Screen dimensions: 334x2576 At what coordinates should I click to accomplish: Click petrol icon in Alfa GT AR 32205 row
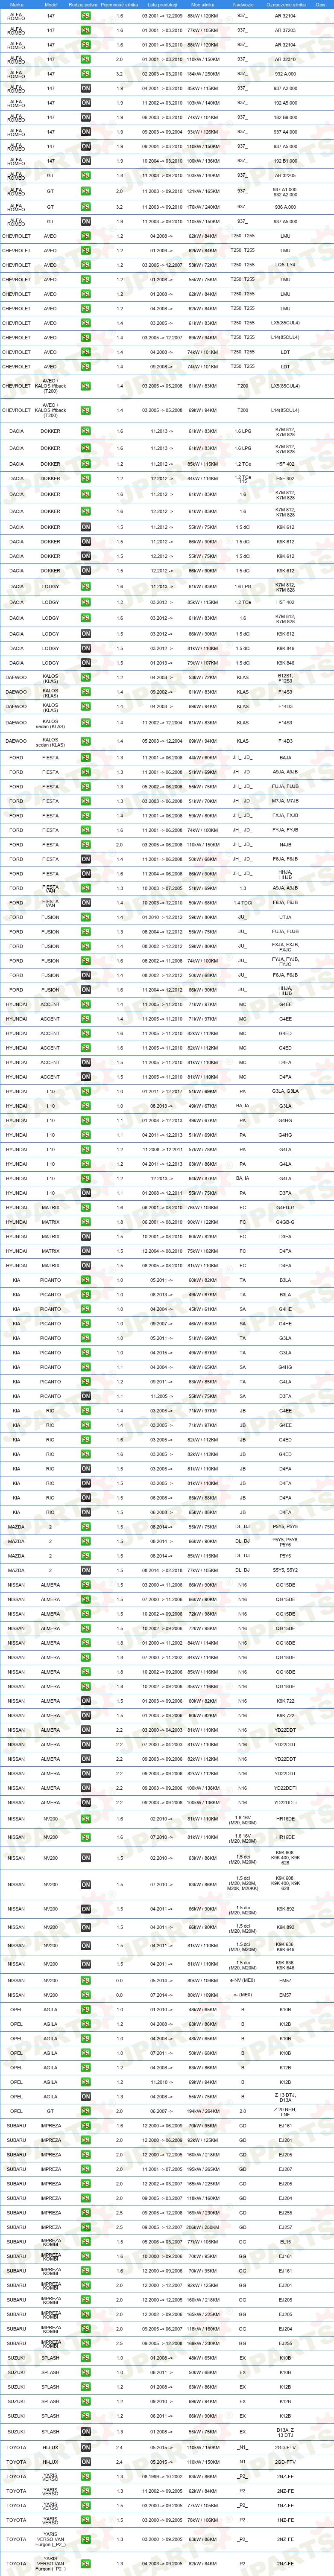85,176
